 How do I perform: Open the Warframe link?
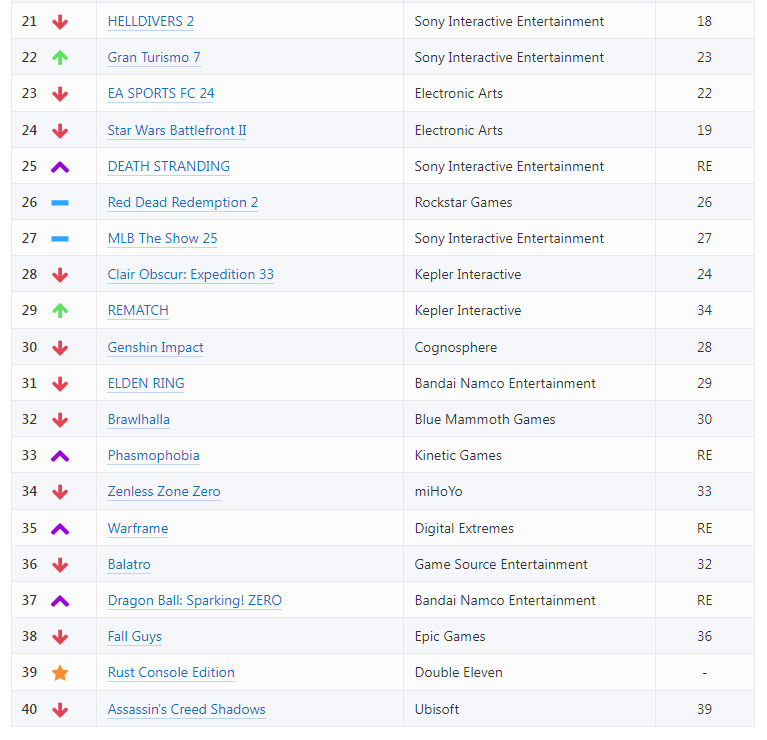pyautogui.click(x=137, y=528)
